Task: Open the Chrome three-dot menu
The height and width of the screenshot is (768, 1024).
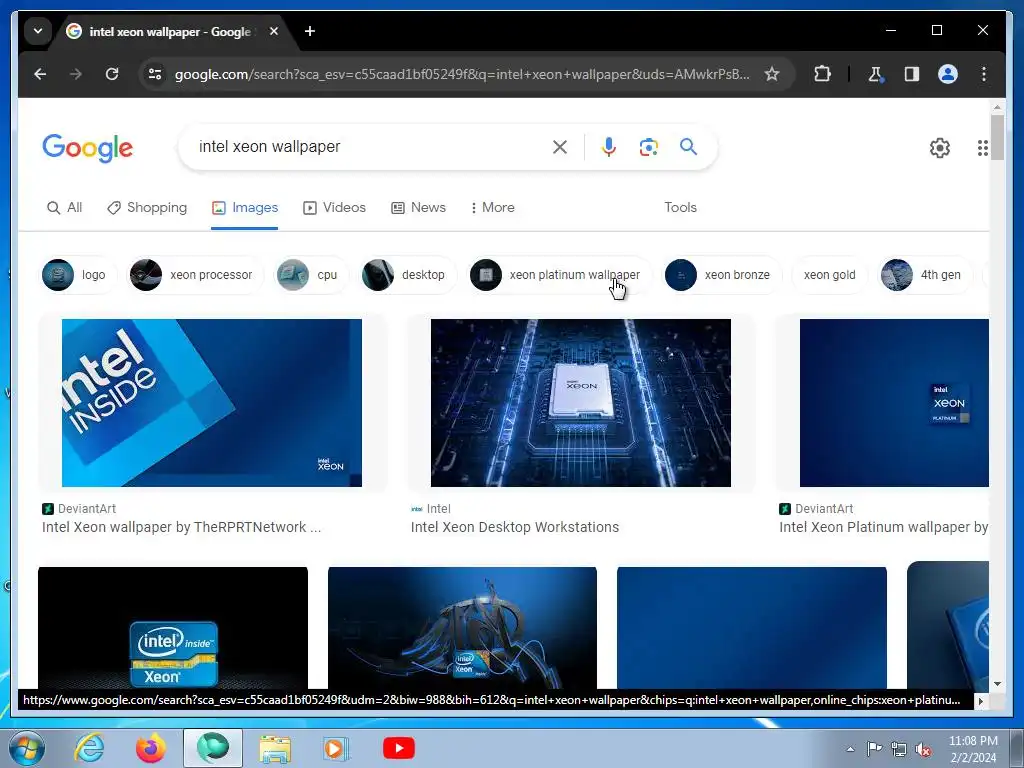Action: coord(984,74)
